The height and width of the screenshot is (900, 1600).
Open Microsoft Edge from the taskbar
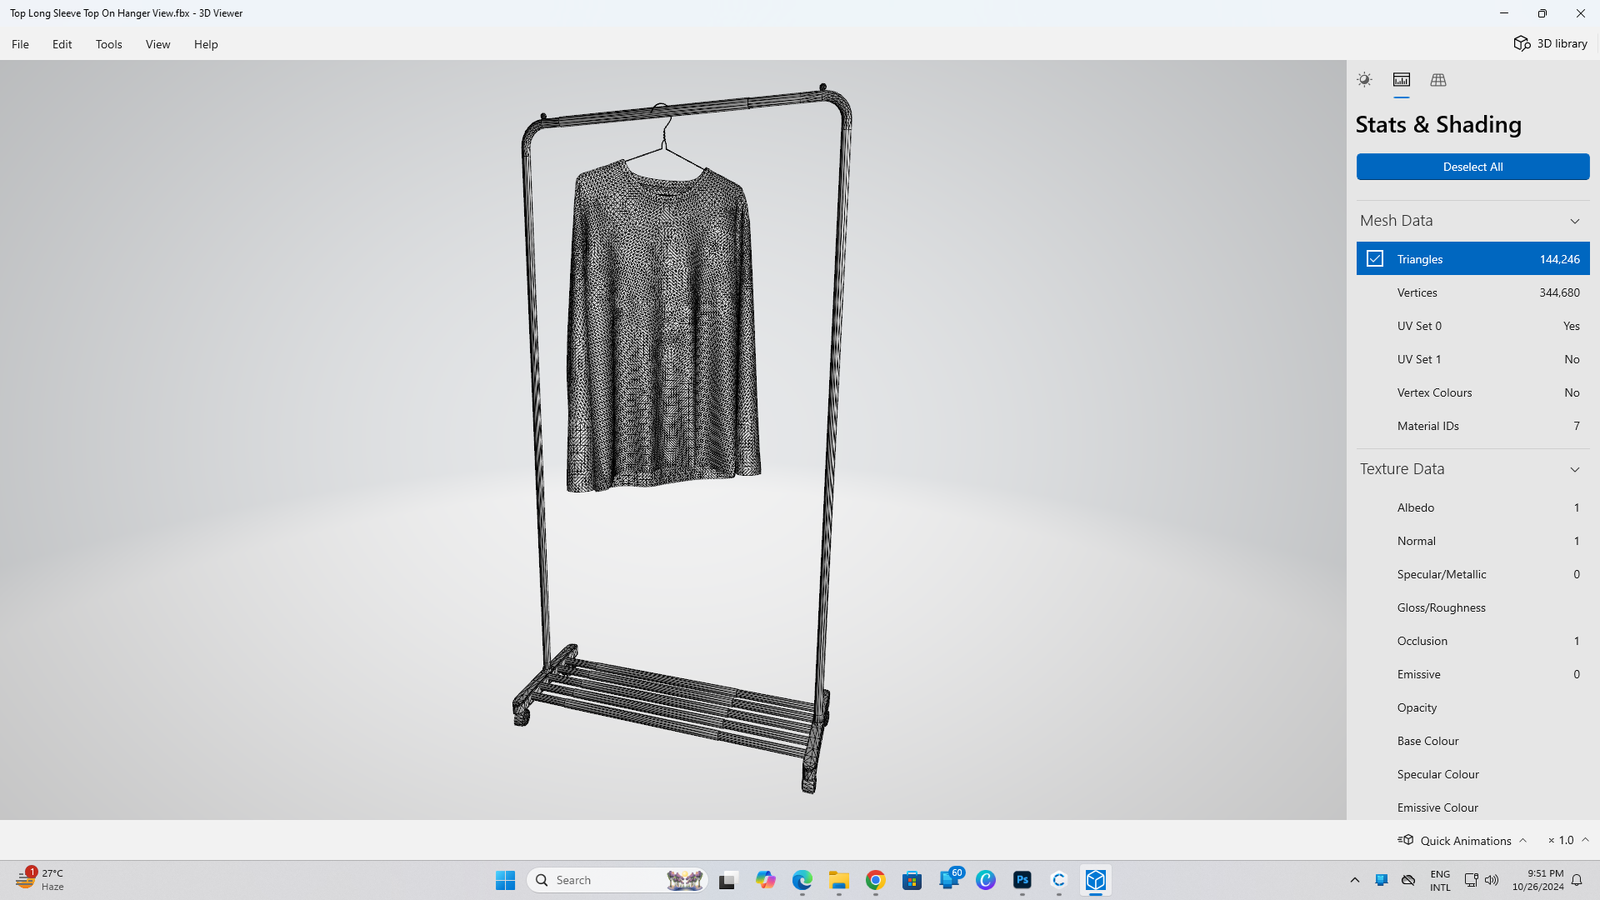point(802,880)
